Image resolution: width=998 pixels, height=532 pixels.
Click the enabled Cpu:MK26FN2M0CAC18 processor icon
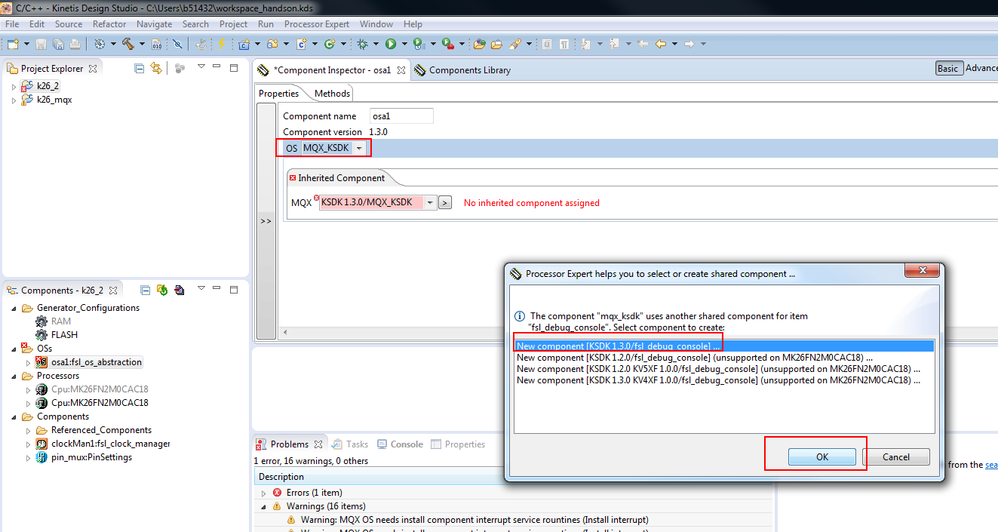click(41, 403)
